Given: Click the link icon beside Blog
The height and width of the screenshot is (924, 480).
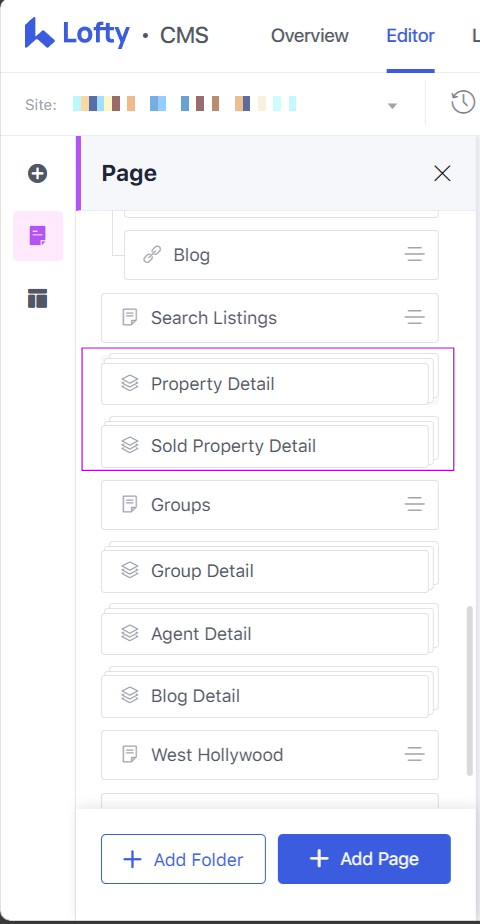Looking at the screenshot, I should (x=152, y=255).
